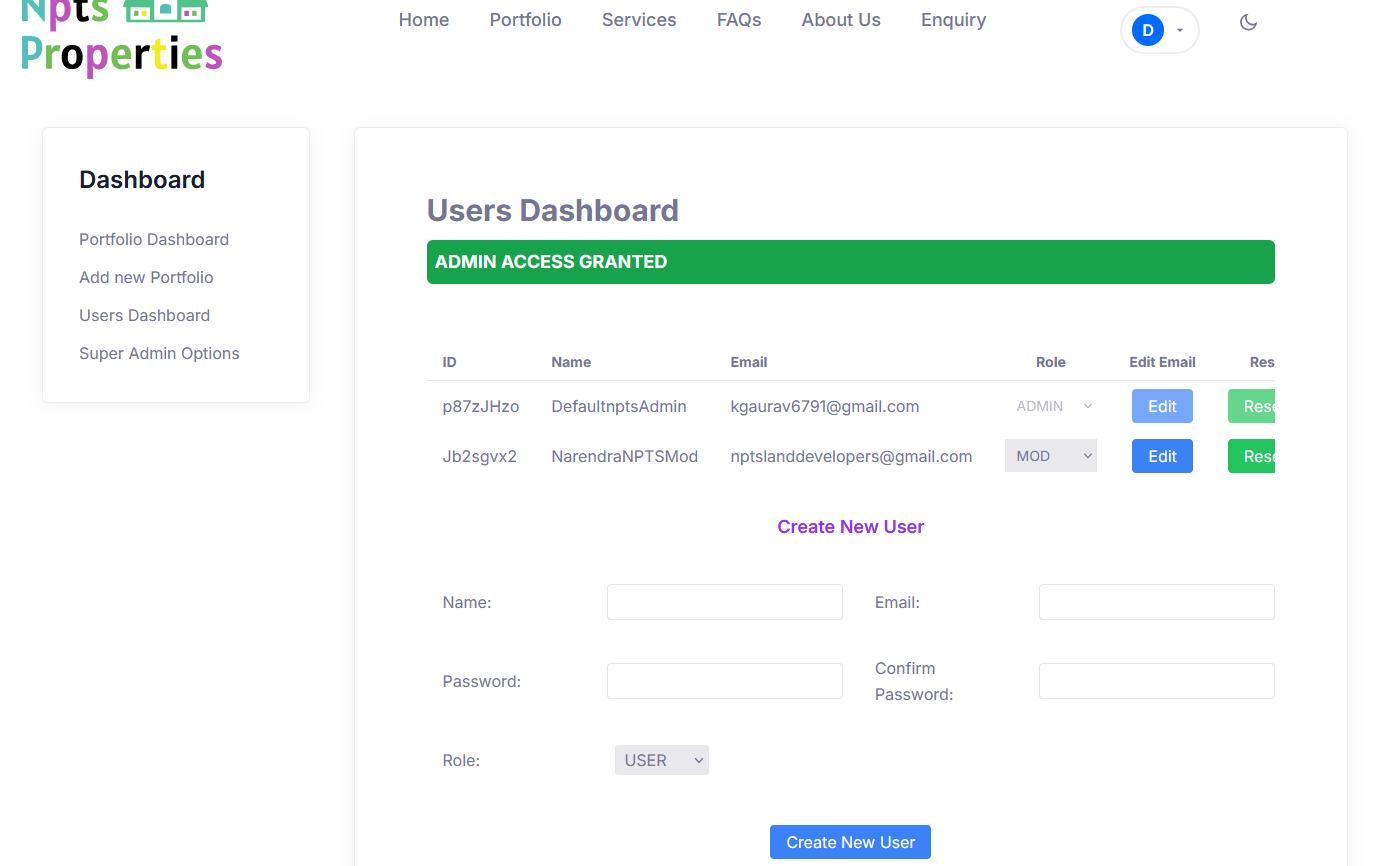Click the Role column header

(x=1051, y=362)
